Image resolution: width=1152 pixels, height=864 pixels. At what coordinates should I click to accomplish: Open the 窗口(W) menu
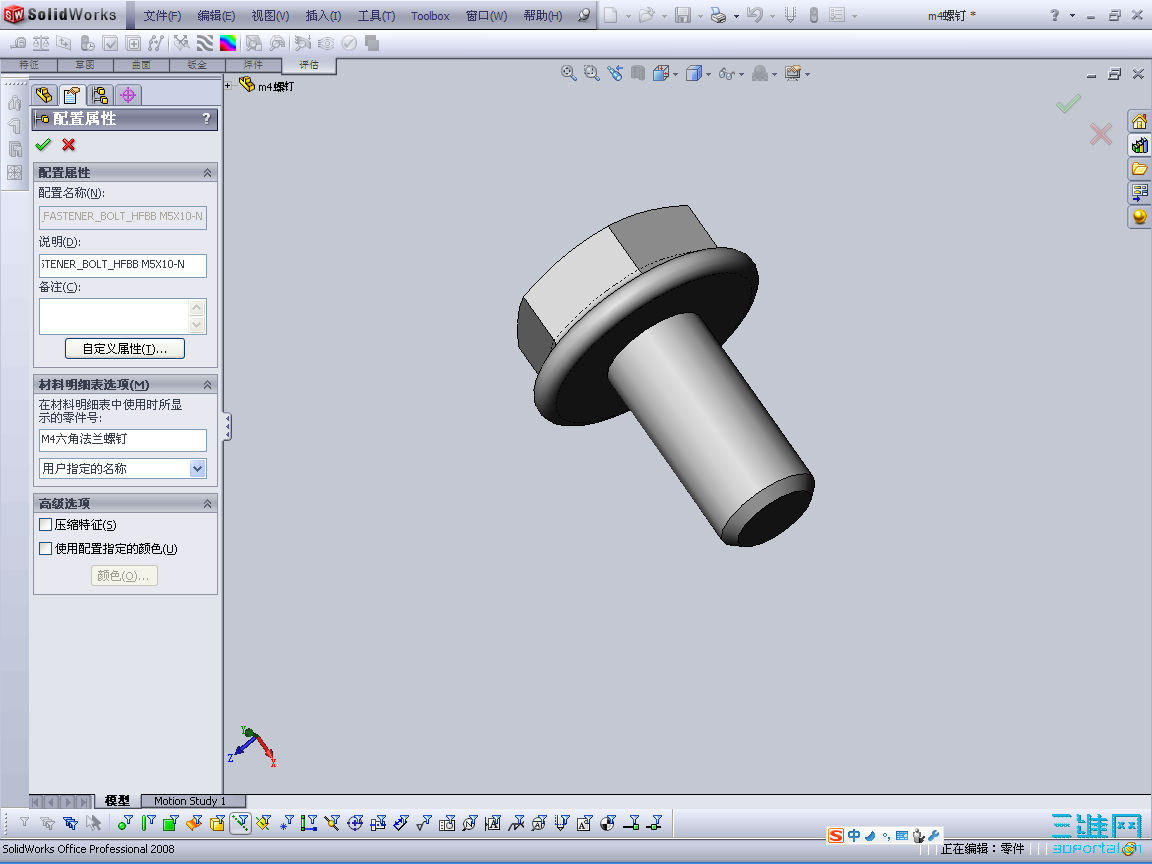click(x=486, y=15)
